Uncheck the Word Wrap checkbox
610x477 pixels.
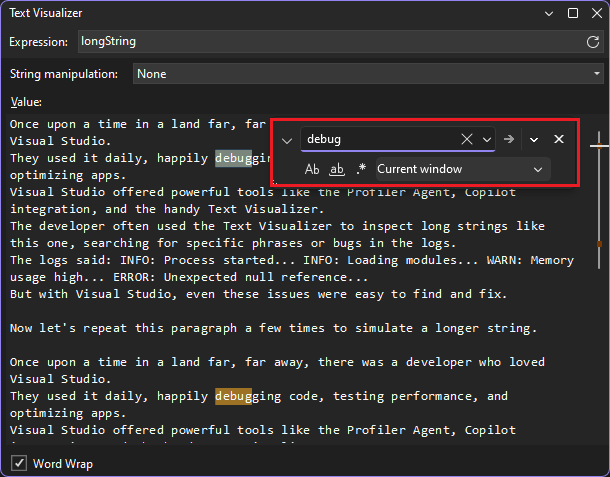coord(19,463)
